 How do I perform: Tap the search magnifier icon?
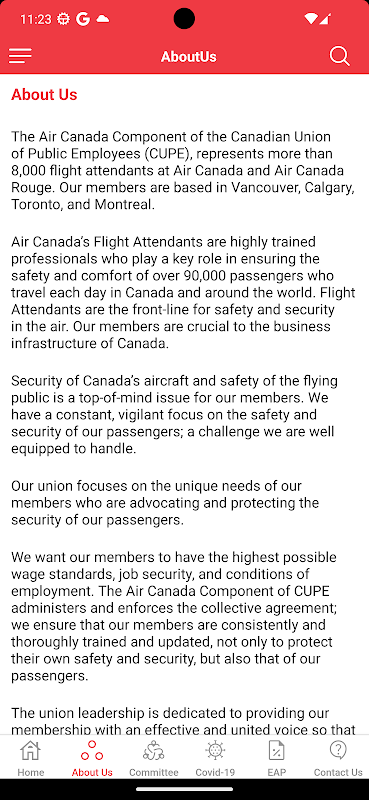[339, 56]
